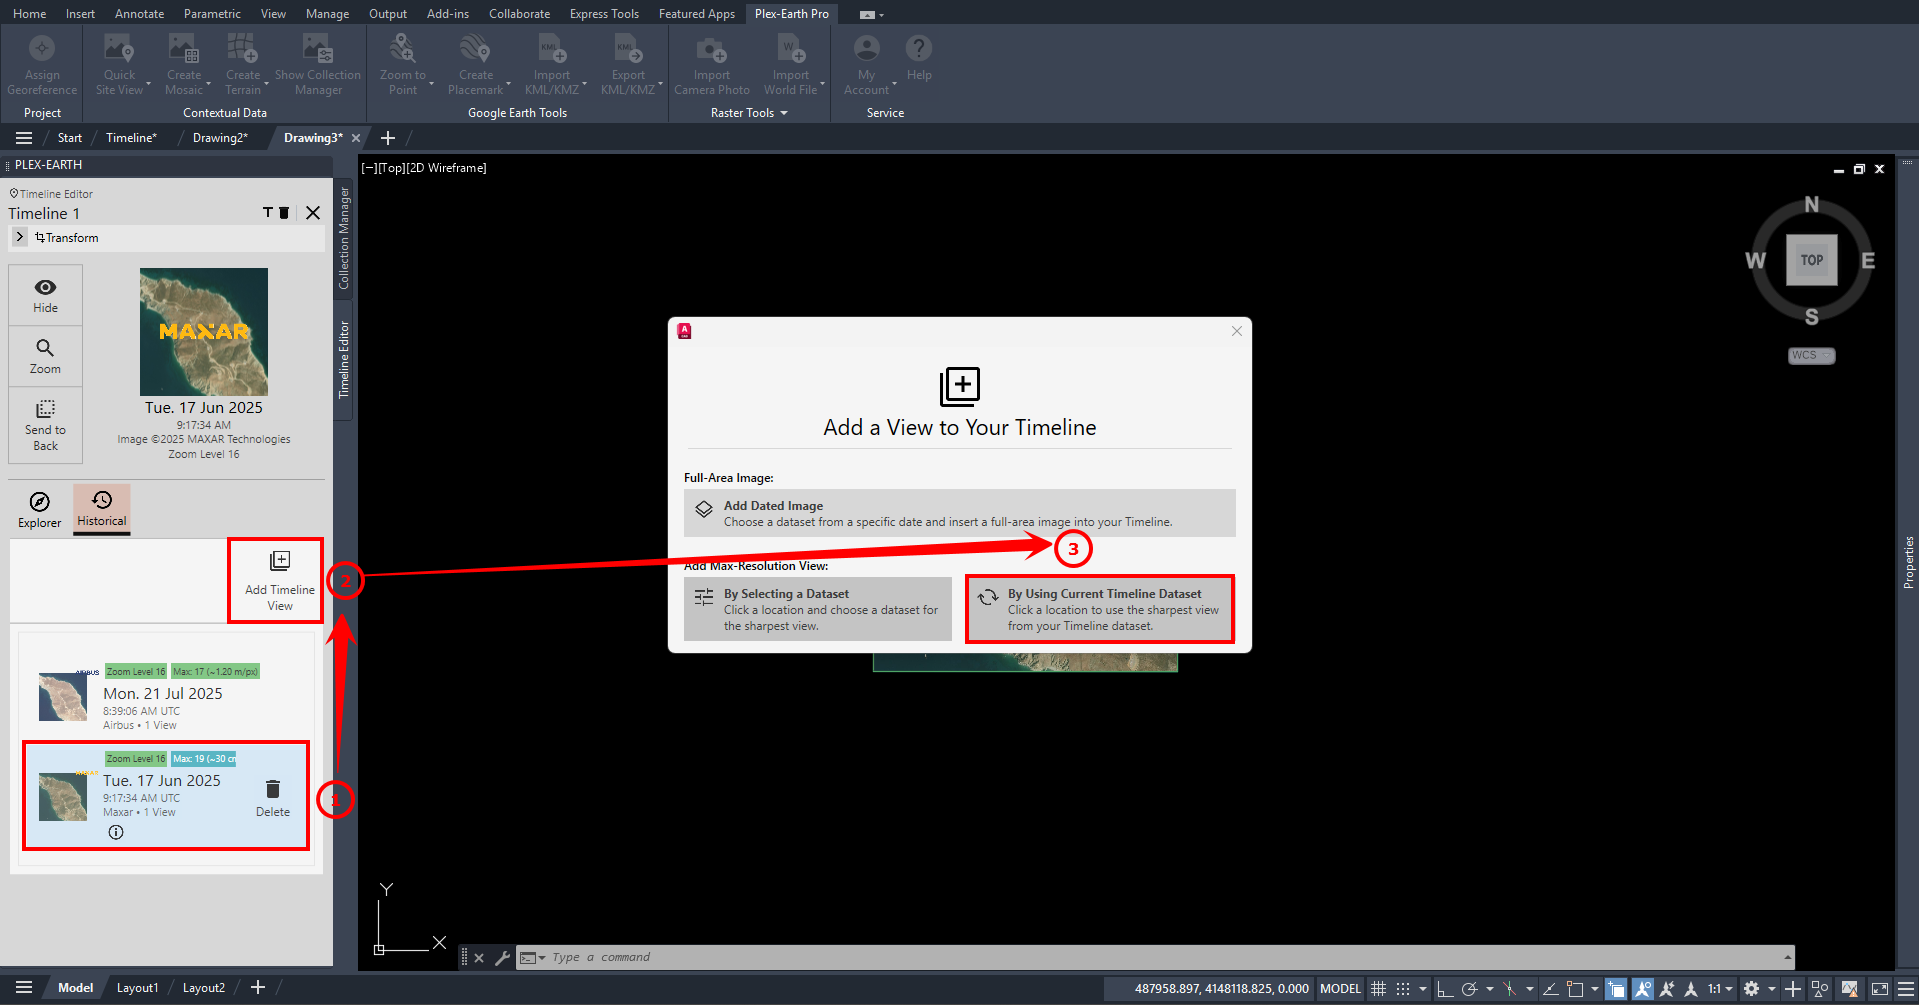Toggle clean screen icon in status bar
The image size is (1919, 1005).
[x=1879, y=988]
